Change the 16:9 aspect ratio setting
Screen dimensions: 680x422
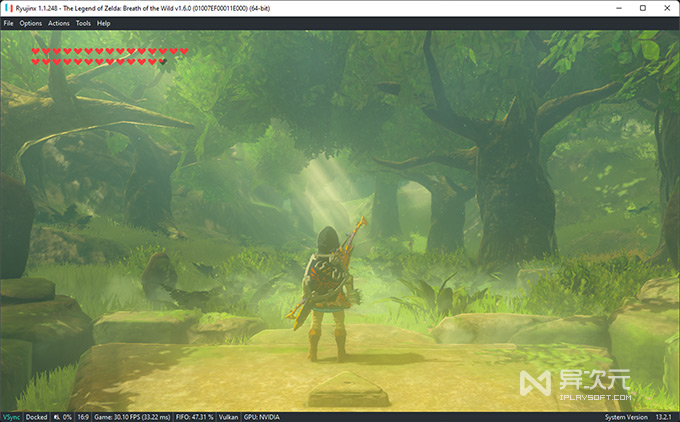pyautogui.click(x=83, y=417)
